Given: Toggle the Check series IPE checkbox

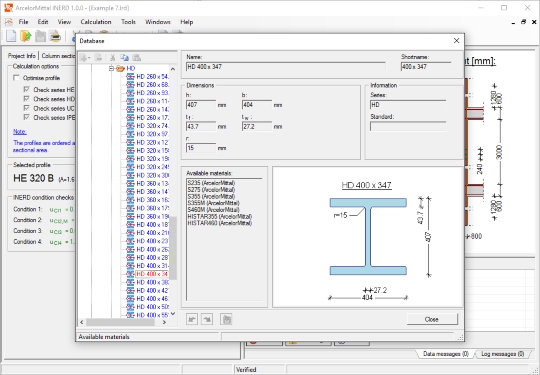Looking at the screenshot, I should pyautogui.click(x=27, y=117).
